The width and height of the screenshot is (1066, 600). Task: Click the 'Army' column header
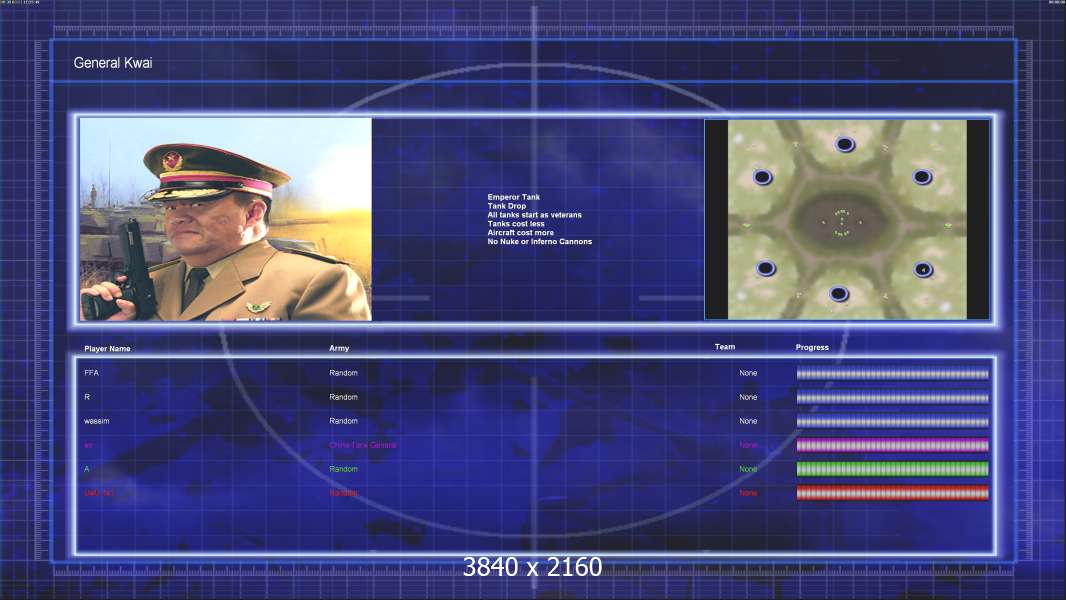tap(339, 348)
